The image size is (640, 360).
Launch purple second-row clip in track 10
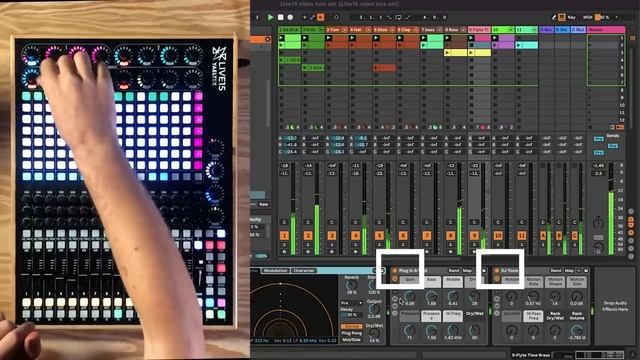495,45
